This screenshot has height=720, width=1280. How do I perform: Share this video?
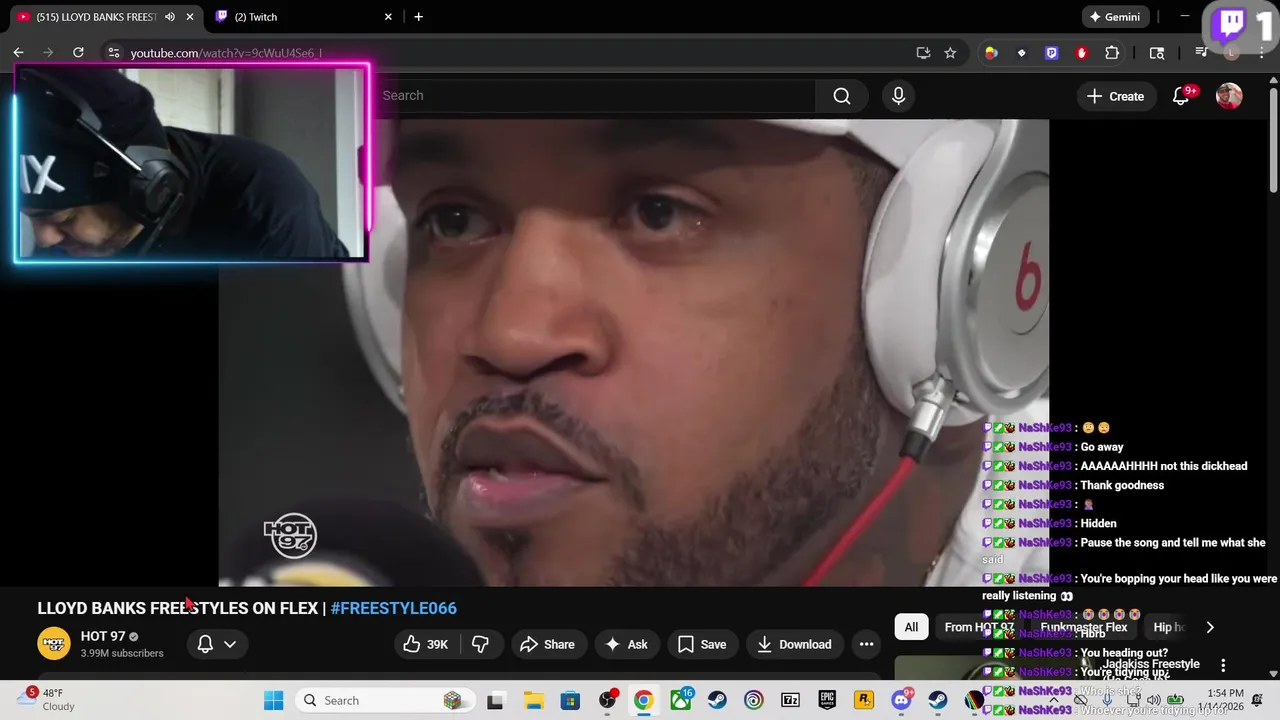tap(547, 644)
